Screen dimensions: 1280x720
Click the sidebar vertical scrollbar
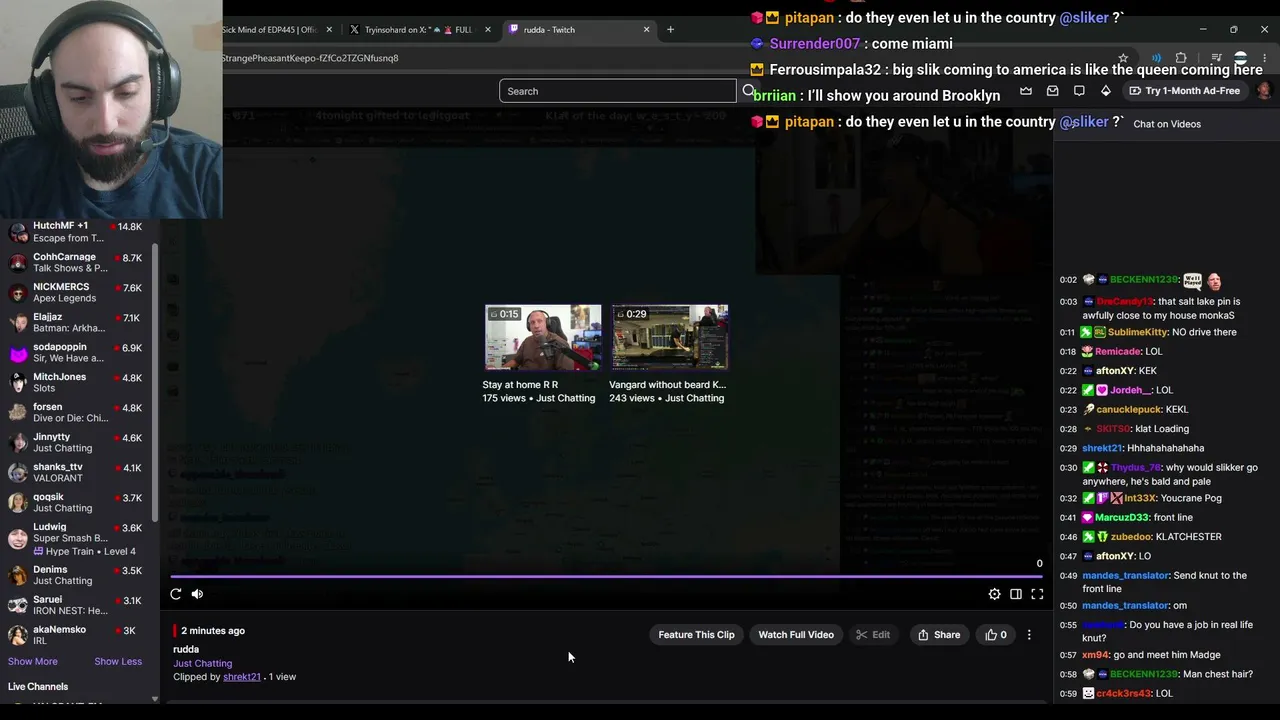pyautogui.click(x=155, y=380)
